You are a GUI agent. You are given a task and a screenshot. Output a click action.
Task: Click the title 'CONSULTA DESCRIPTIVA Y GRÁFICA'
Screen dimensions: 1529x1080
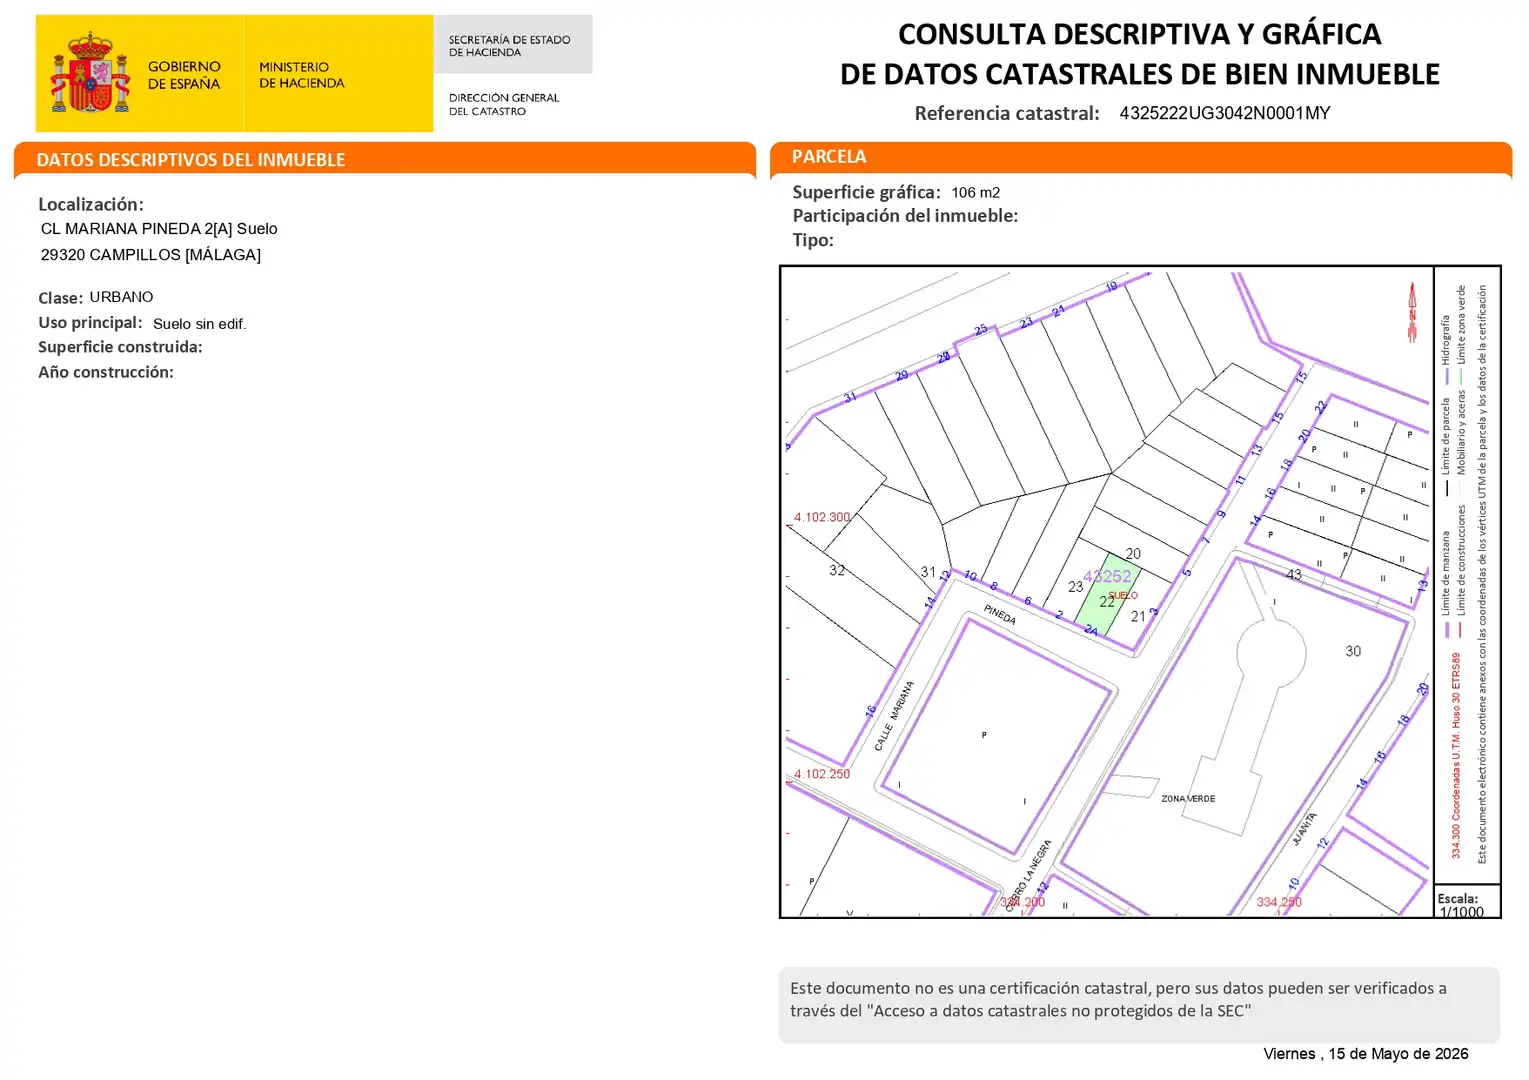(1139, 34)
